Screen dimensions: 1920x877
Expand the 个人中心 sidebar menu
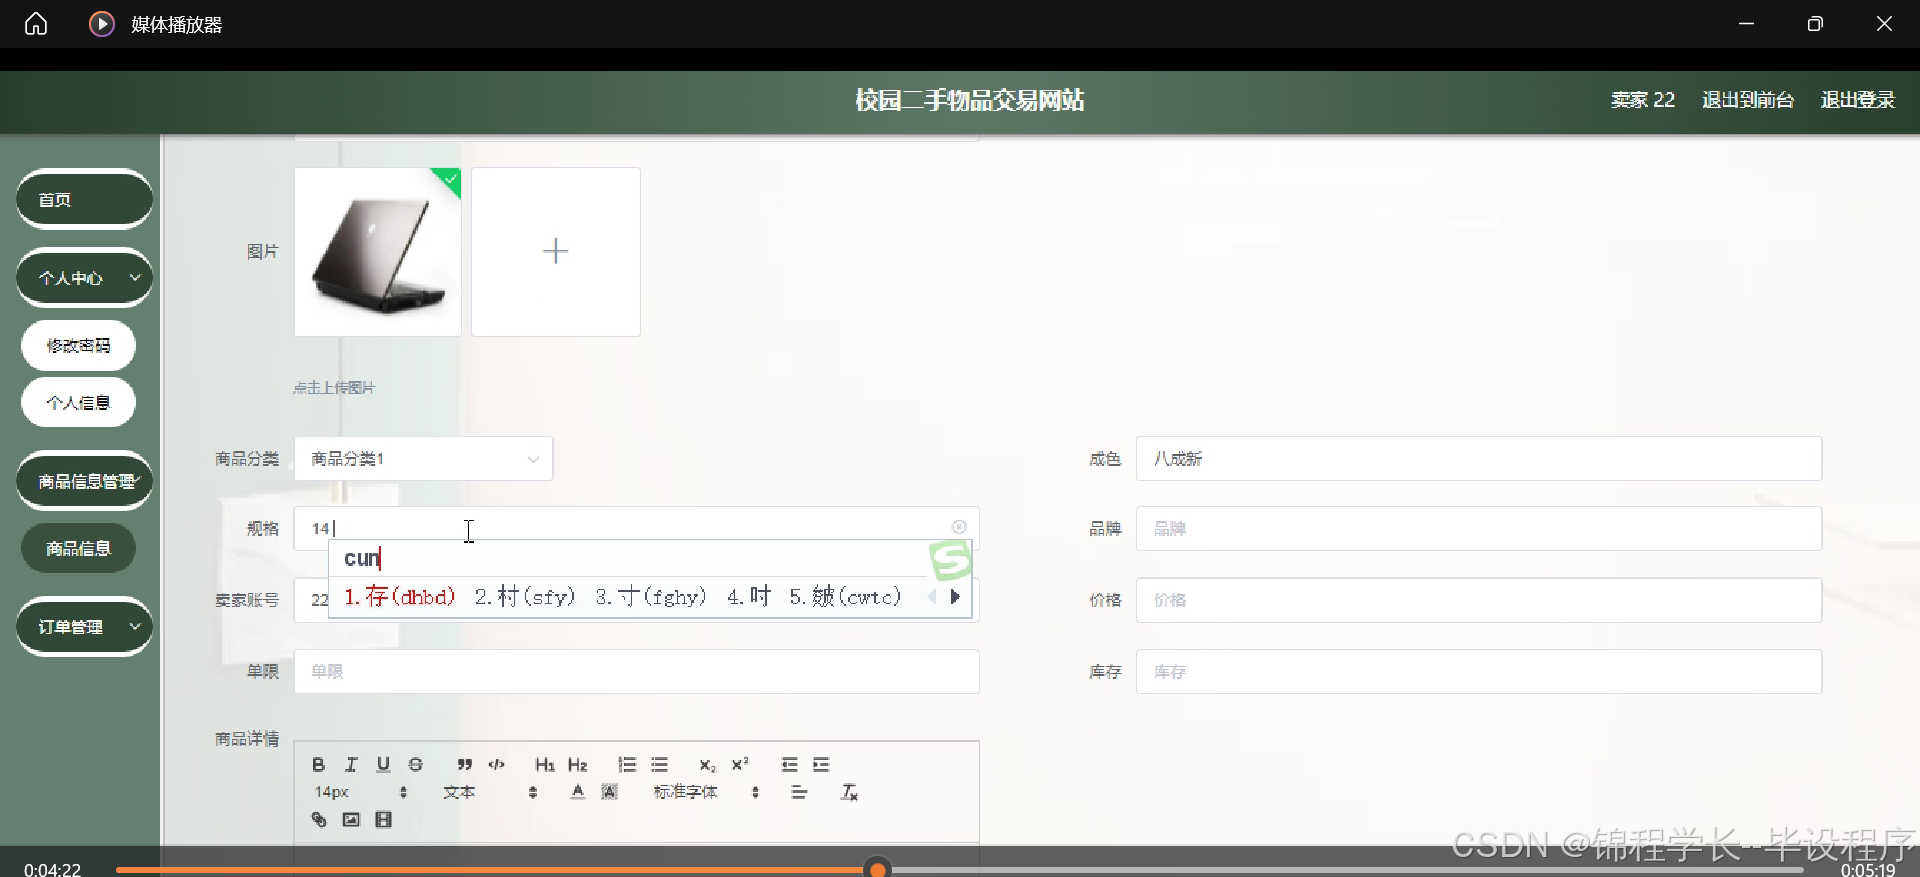[x=84, y=278]
